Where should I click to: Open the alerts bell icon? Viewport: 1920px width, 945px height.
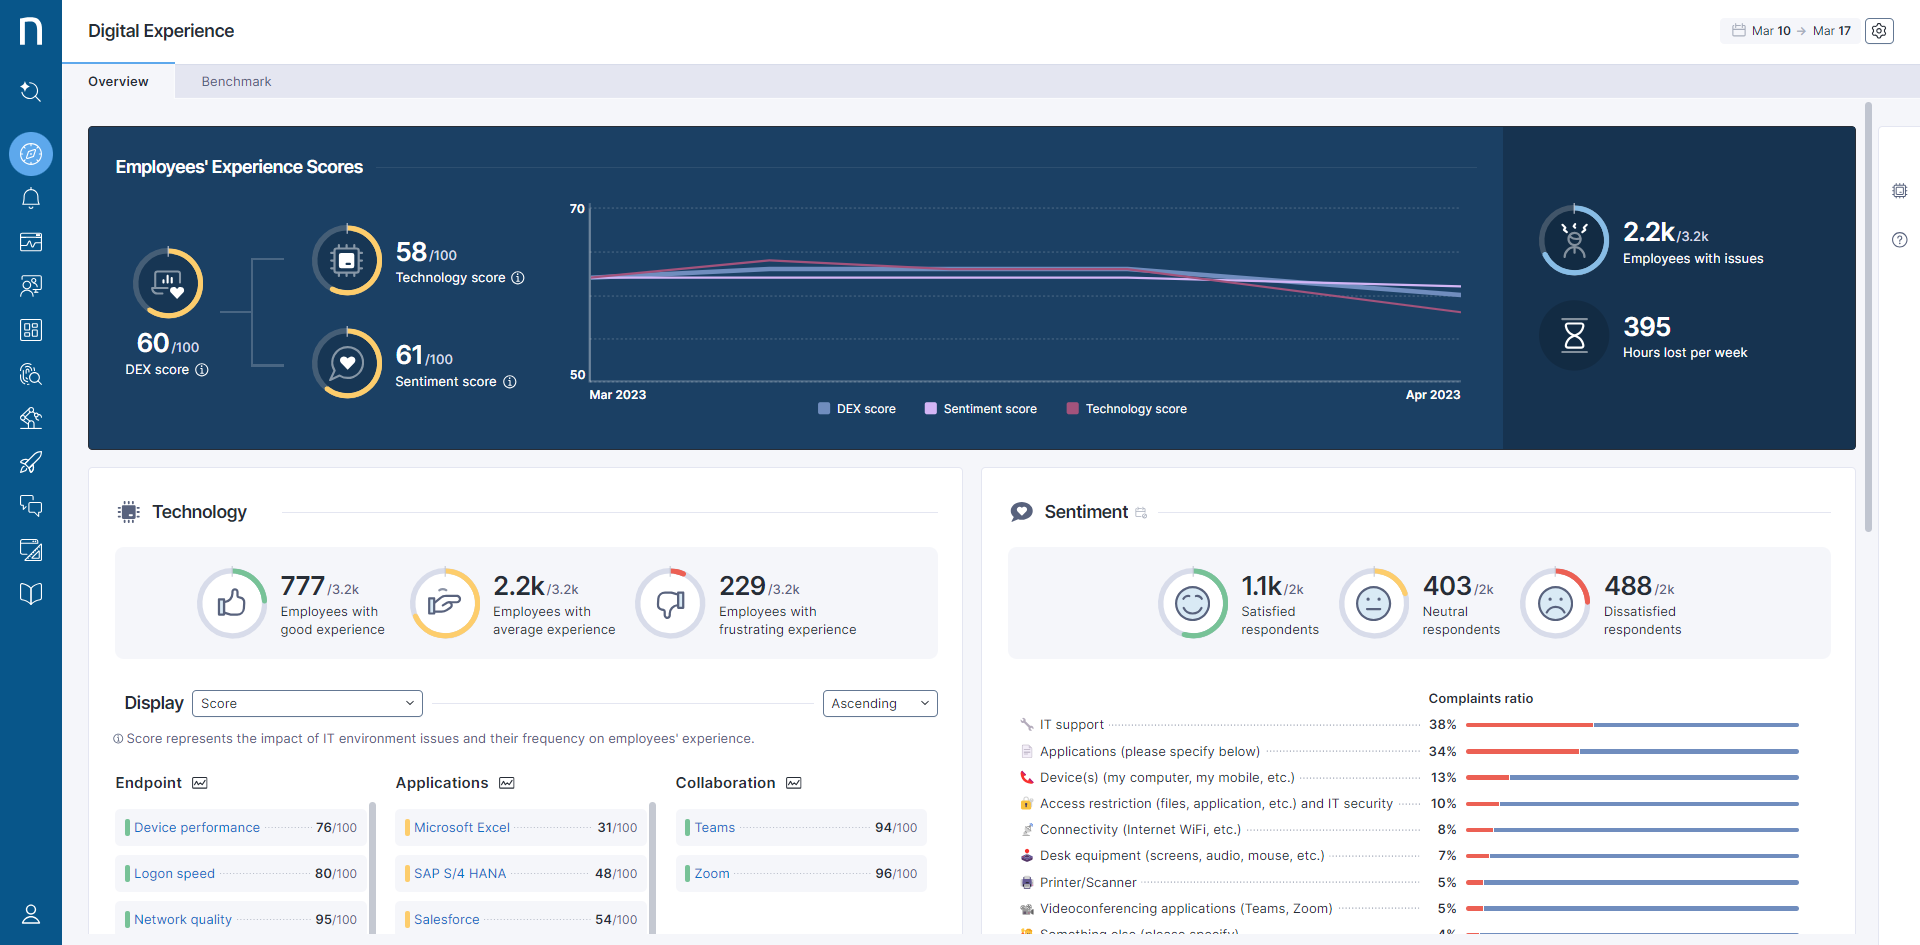pyautogui.click(x=31, y=198)
